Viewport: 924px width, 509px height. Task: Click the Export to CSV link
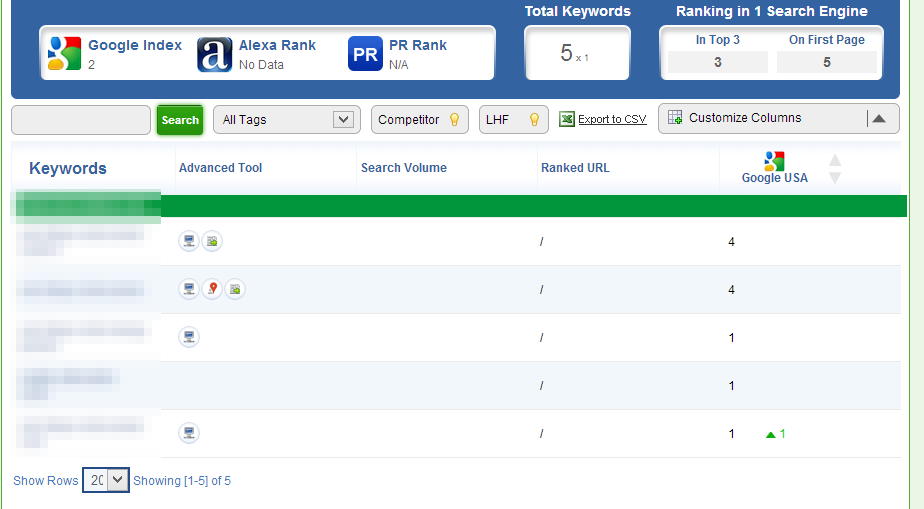(x=612, y=119)
